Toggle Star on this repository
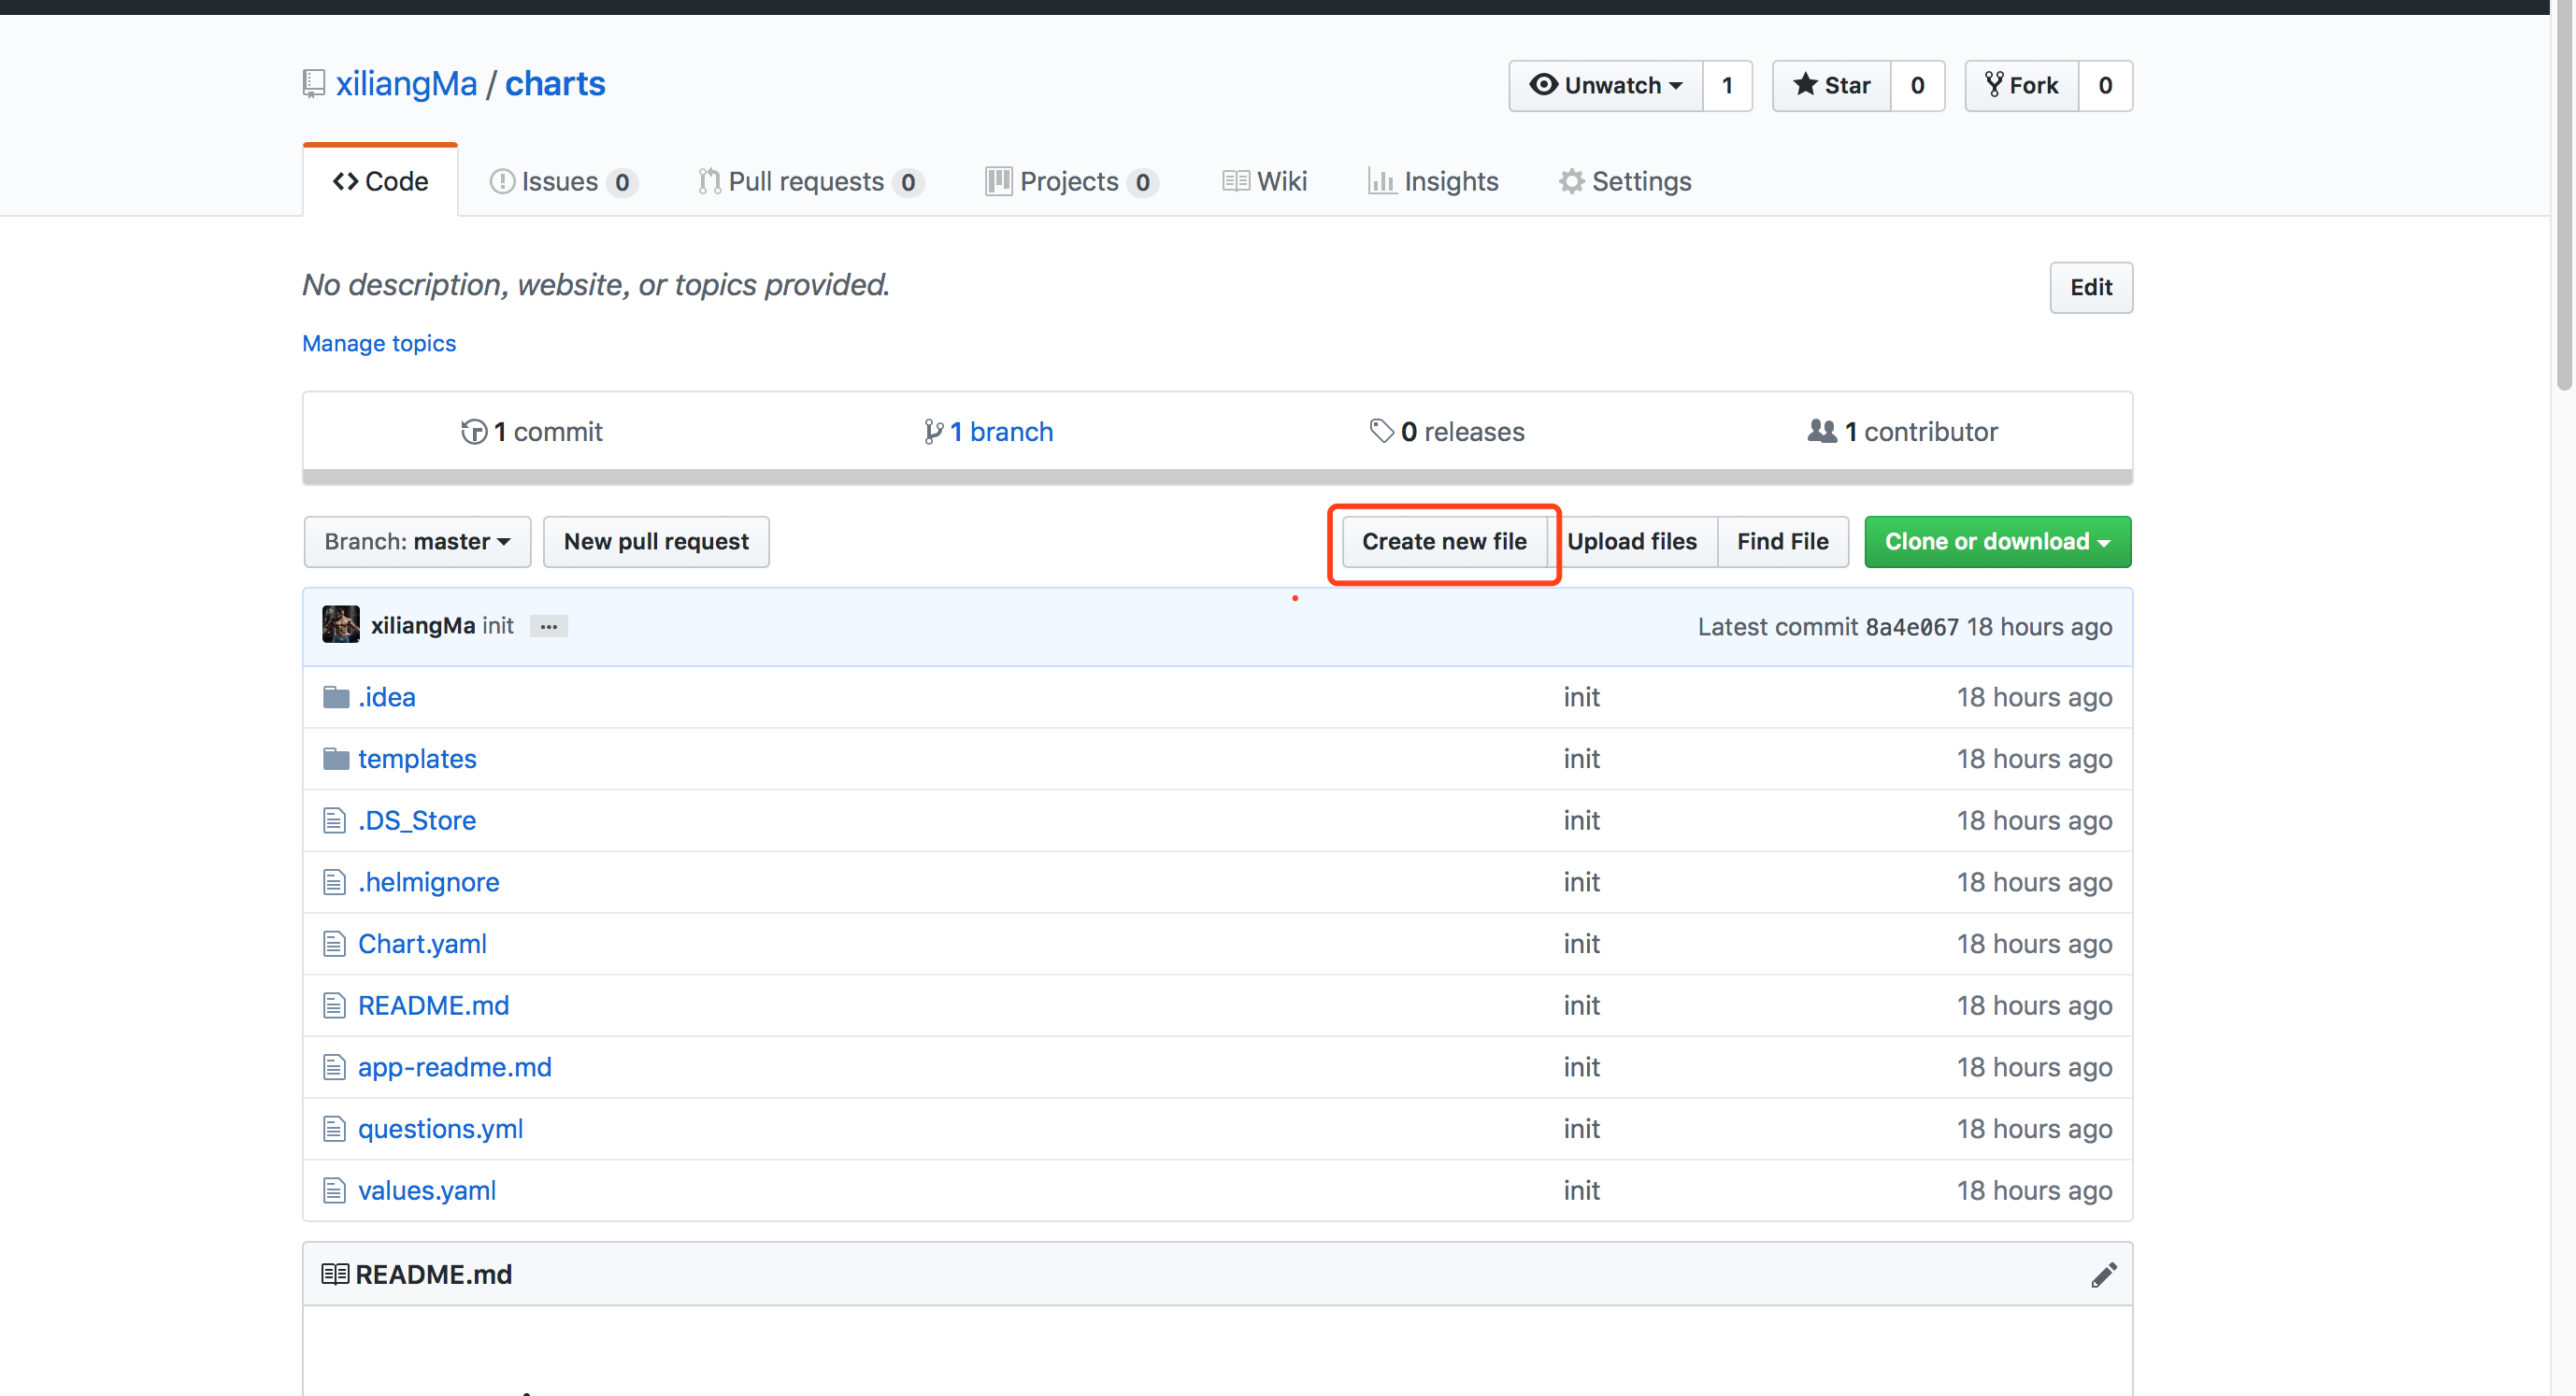 pyautogui.click(x=1831, y=85)
